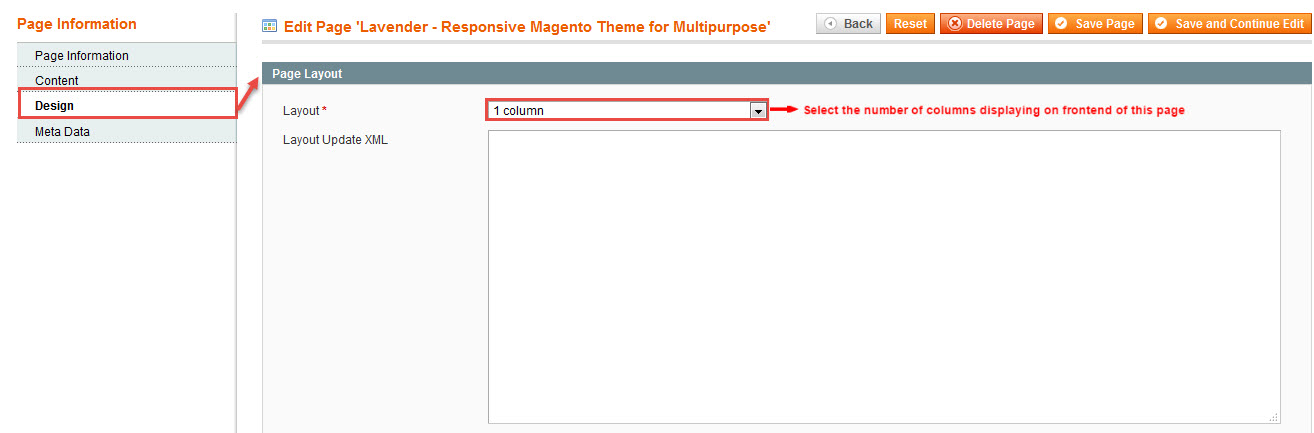Screen dimensions: 1314x433
Task: Click the Delete Page button
Action: (991, 24)
